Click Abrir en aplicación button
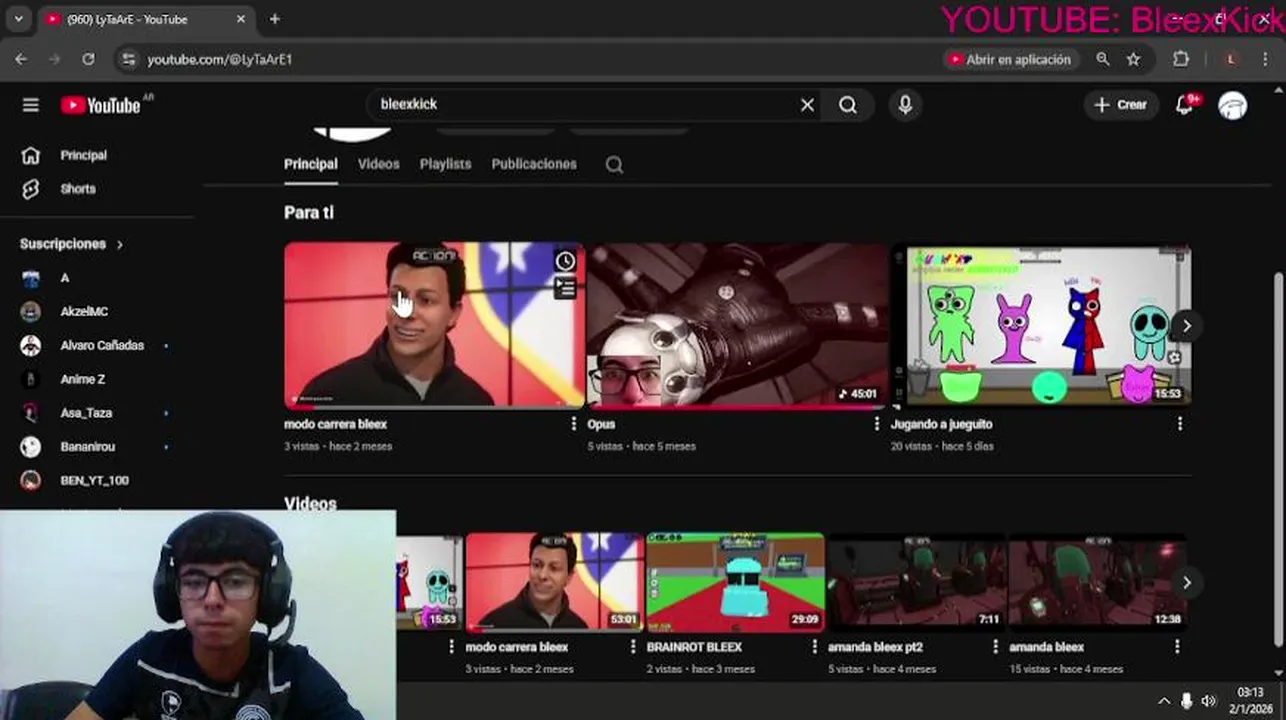Screen dimensions: 1286x720 pos(1011,60)
